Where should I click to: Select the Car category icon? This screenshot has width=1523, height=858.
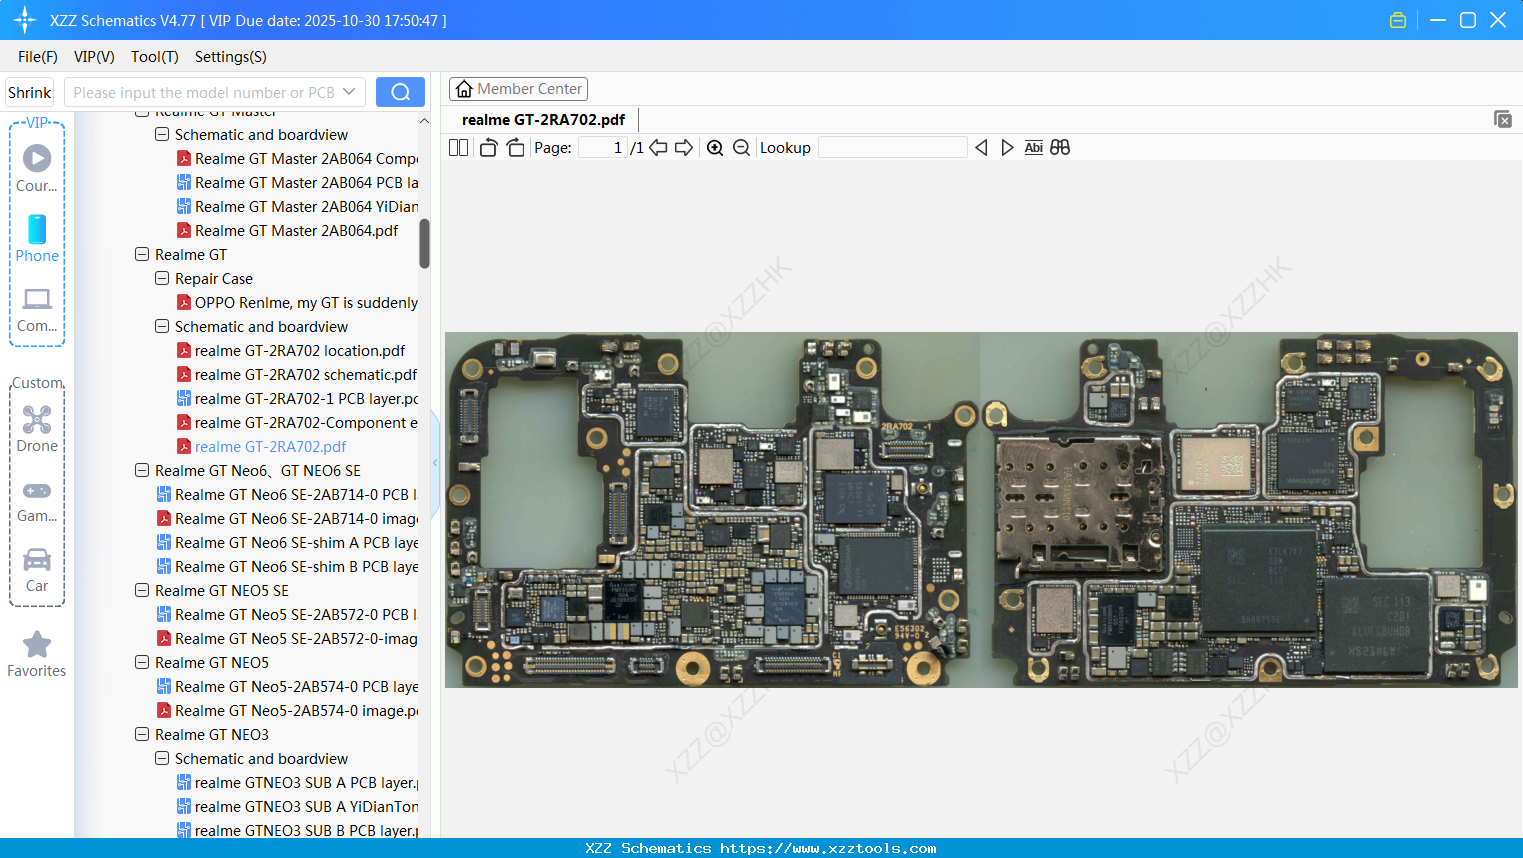tap(37, 560)
